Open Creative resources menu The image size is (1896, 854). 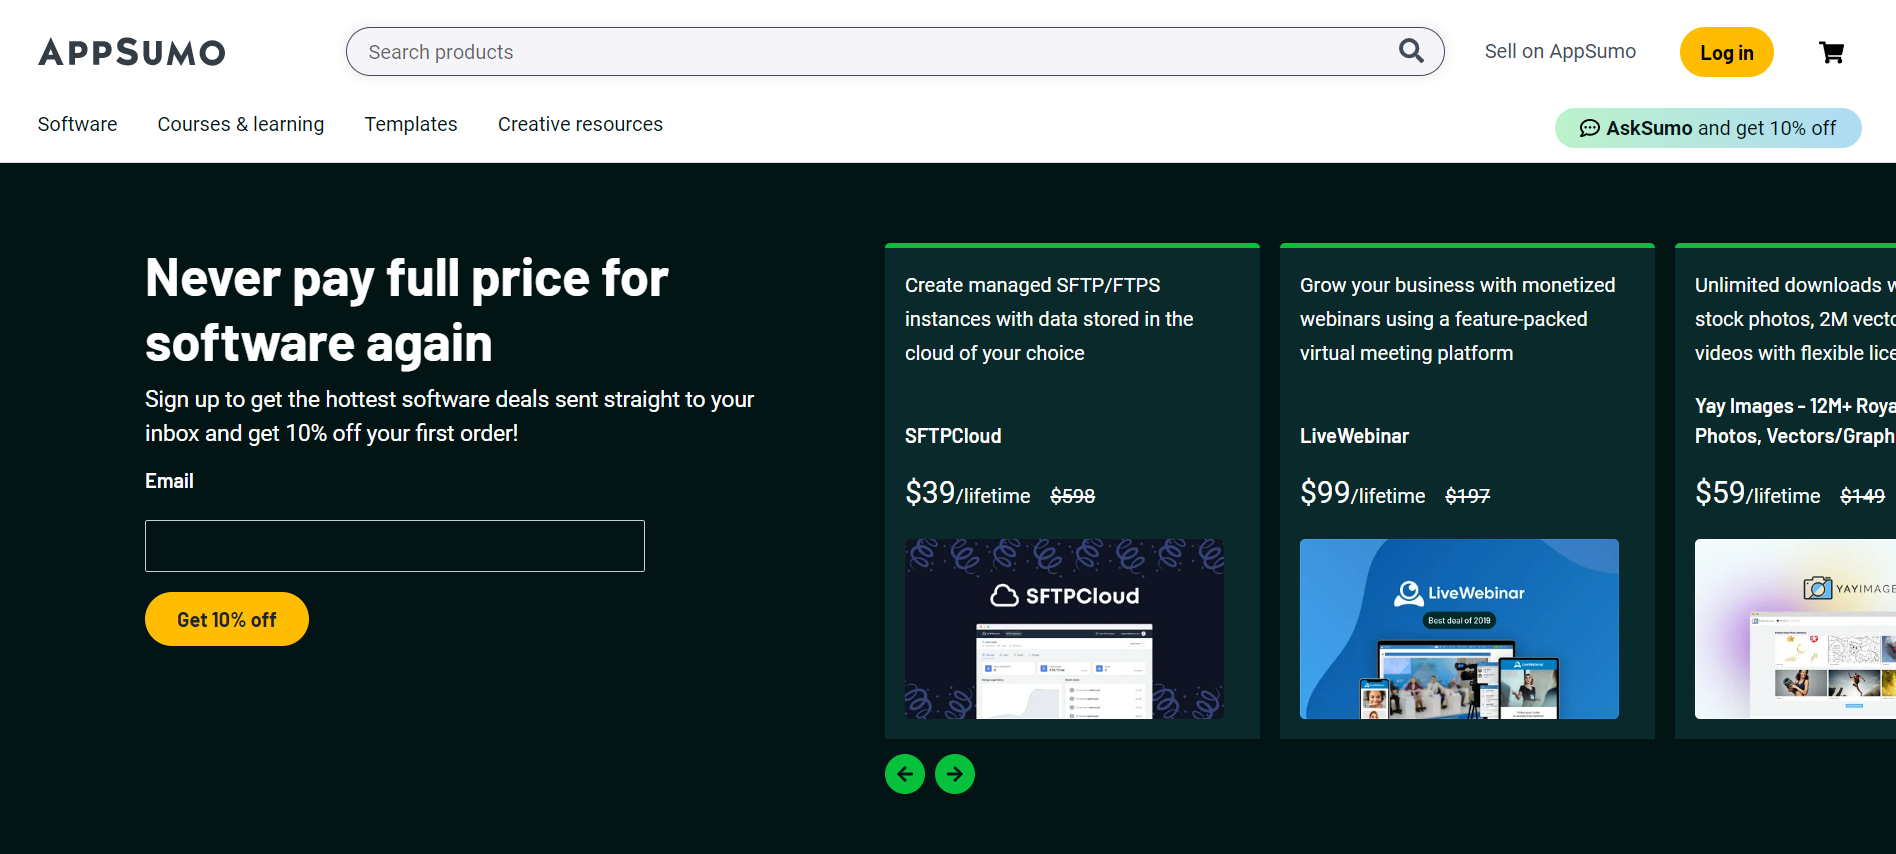tap(580, 124)
